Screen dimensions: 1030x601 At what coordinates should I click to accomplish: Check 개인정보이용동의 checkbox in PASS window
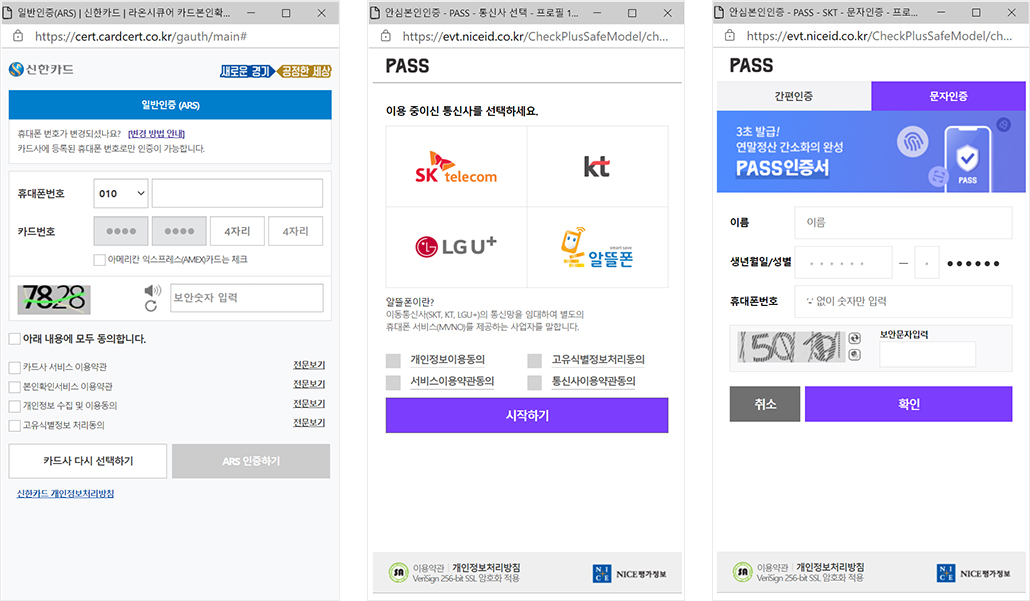pos(393,361)
